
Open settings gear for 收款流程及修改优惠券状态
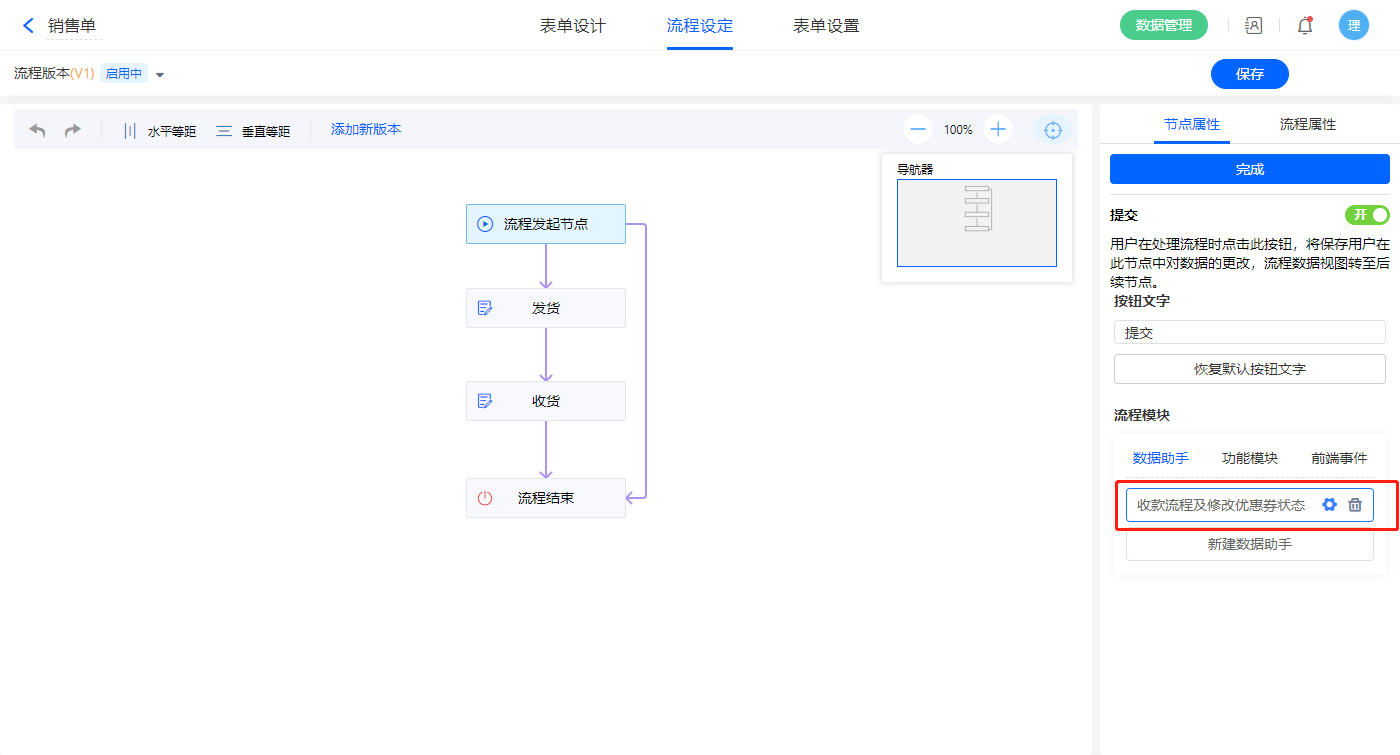coord(1329,505)
